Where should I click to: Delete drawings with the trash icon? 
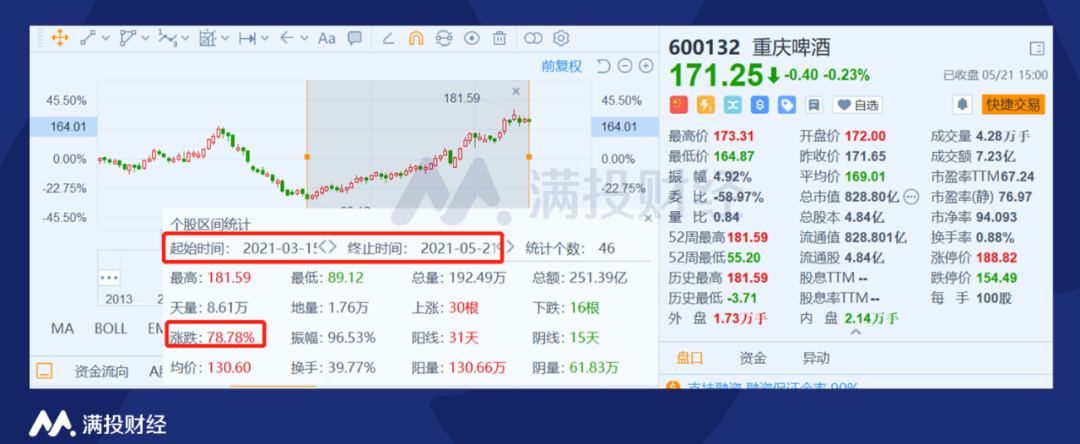[500, 39]
